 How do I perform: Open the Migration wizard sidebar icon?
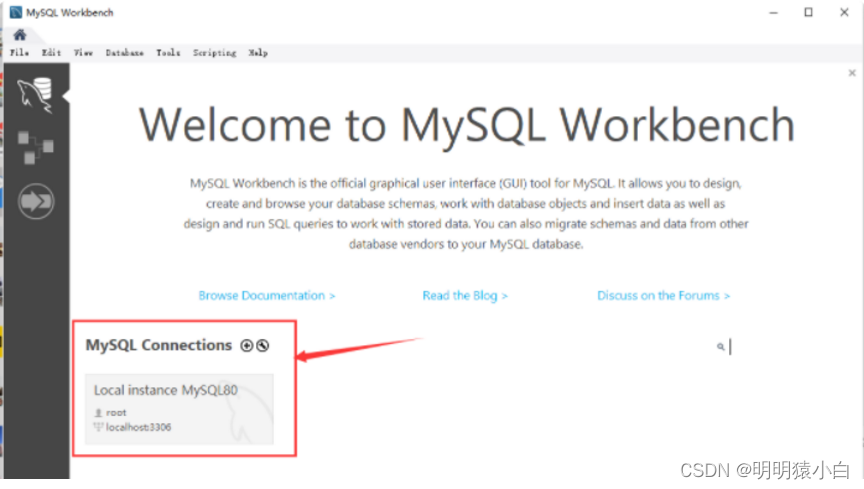(x=36, y=201)
